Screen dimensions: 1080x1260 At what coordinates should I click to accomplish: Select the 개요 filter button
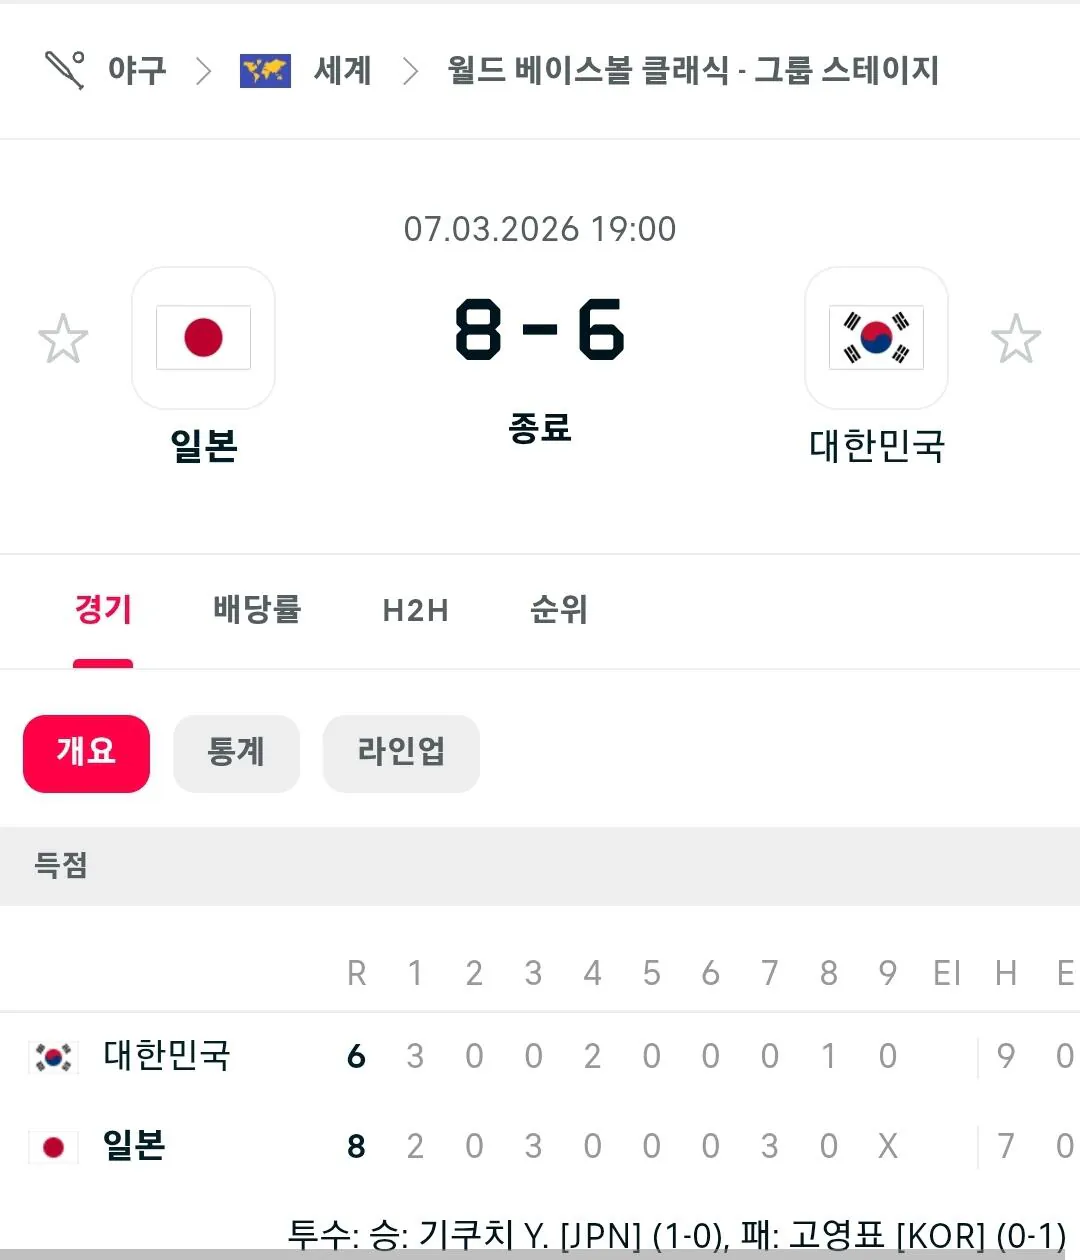(x=86, y=753)
